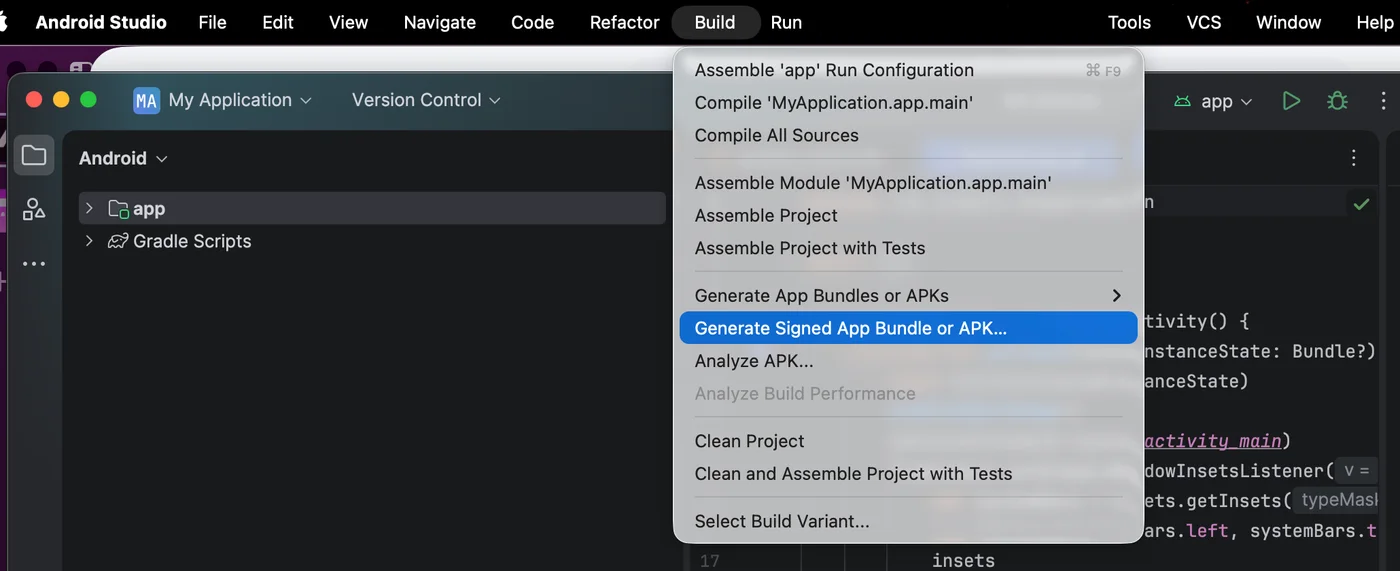Open the VCS menu

click(1204, 22)
